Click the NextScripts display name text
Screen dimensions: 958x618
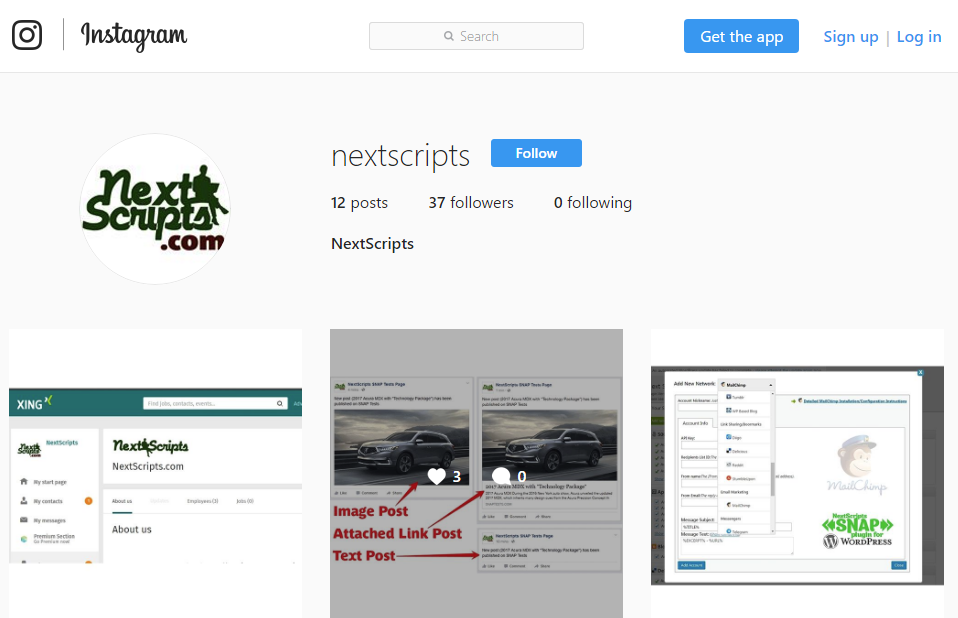pos(372,244)
